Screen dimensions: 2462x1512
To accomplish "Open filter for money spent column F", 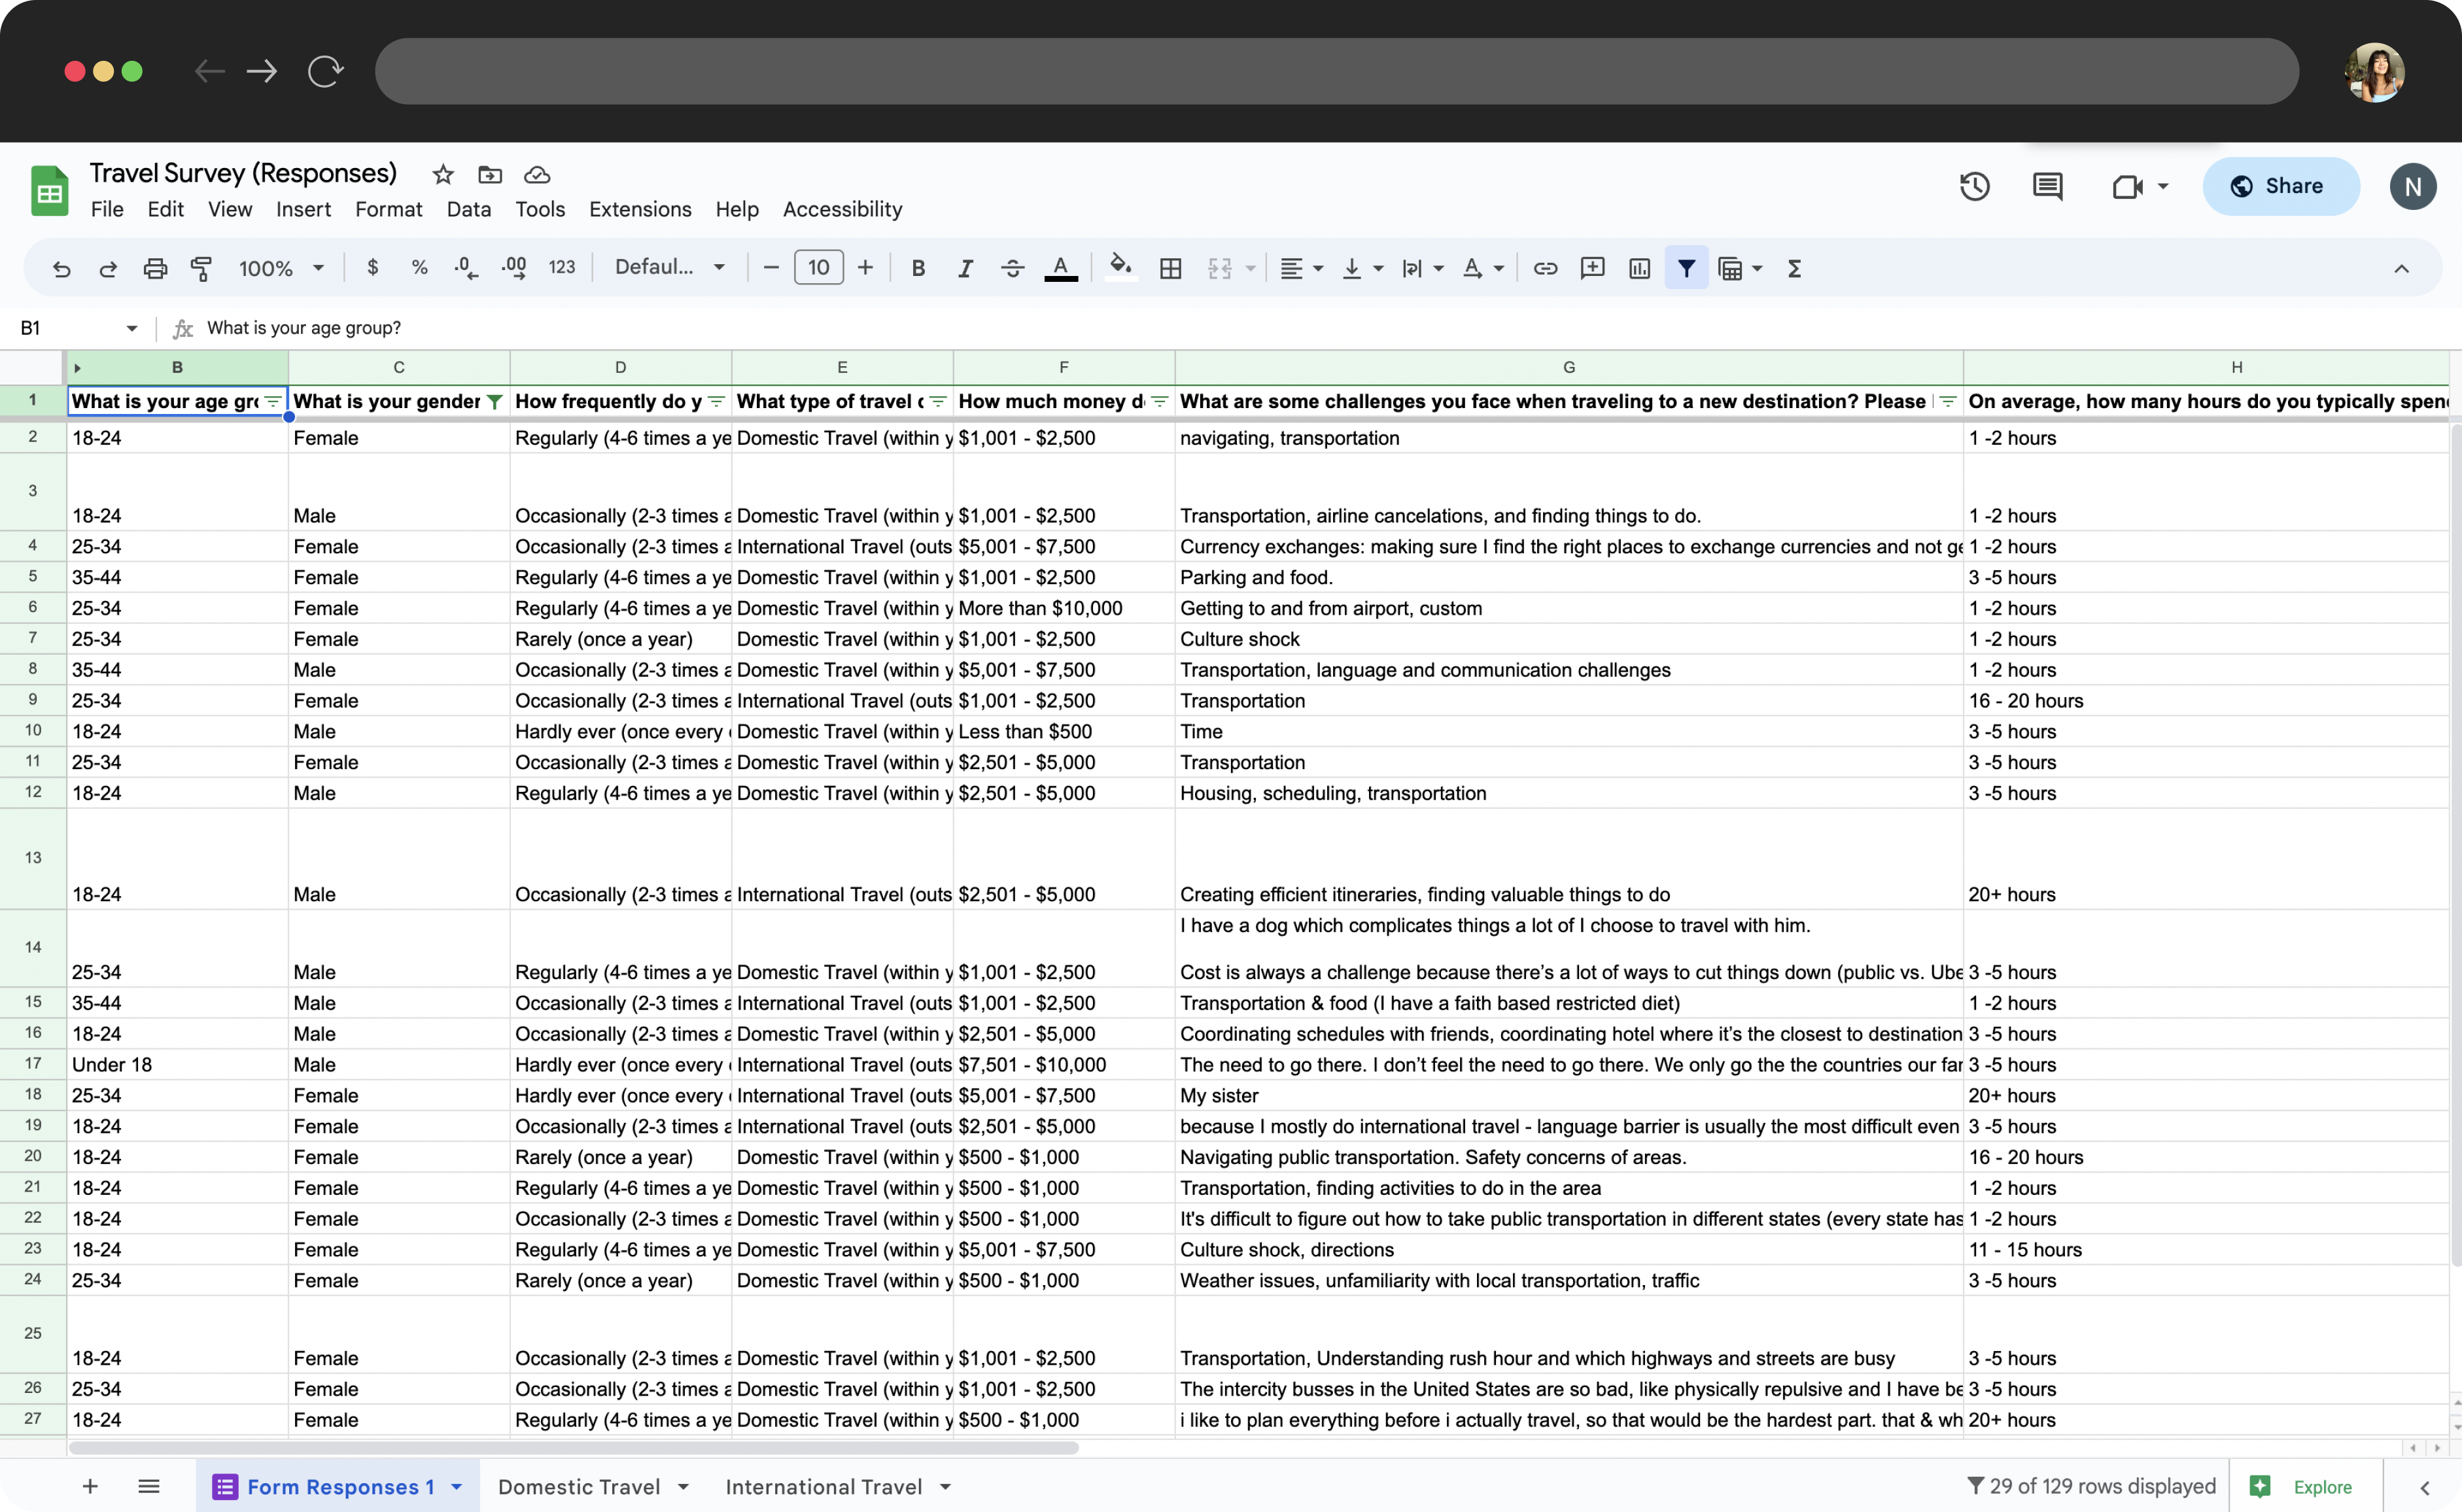I will [x=1160, y=401].
